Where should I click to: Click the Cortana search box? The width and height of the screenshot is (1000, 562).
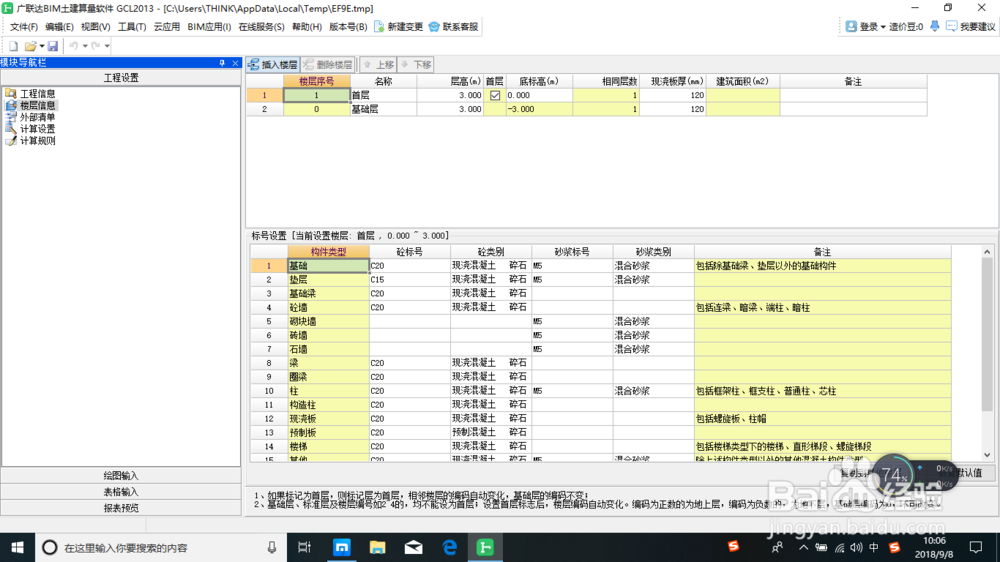[161, 547]
